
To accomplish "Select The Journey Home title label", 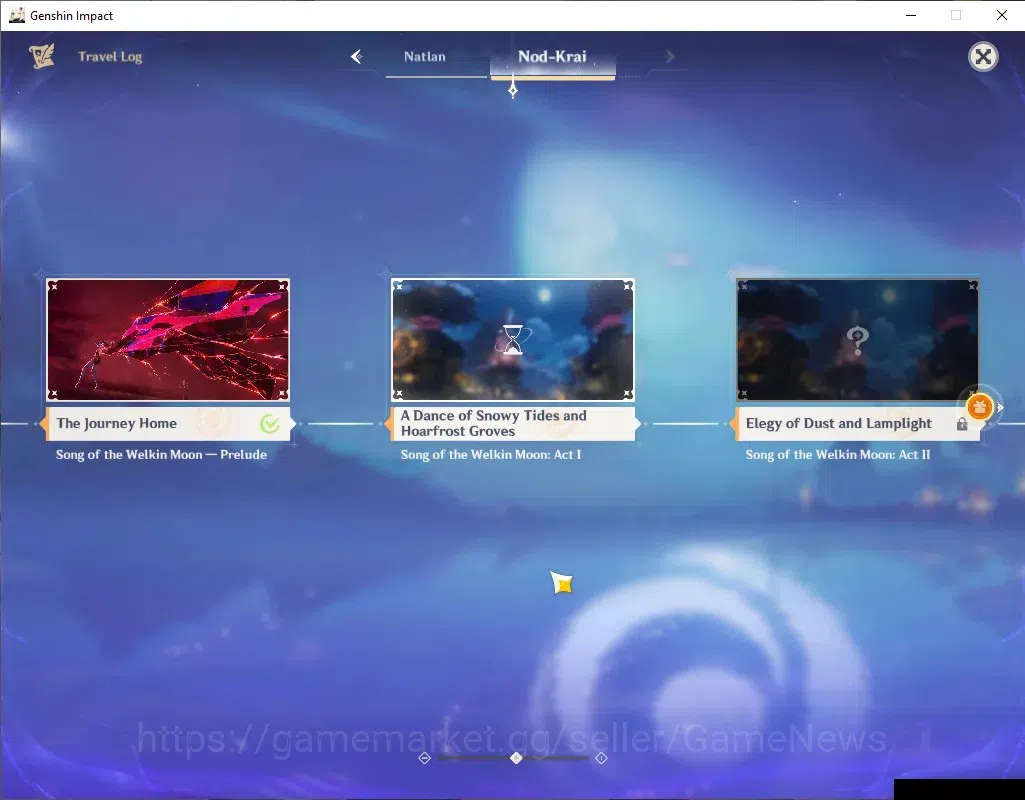I will click(x=116, y=423).
